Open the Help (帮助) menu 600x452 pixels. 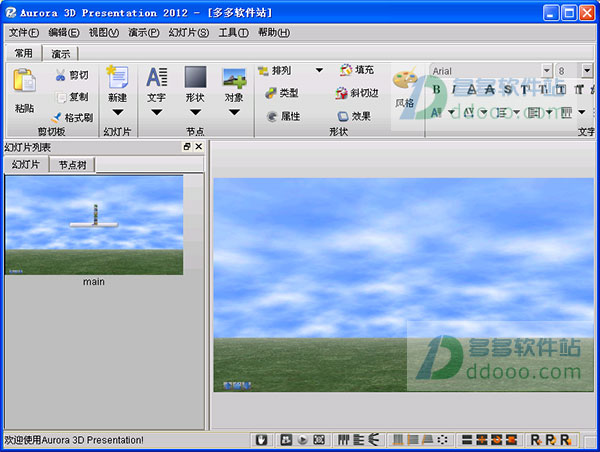[x=274, y=33]
